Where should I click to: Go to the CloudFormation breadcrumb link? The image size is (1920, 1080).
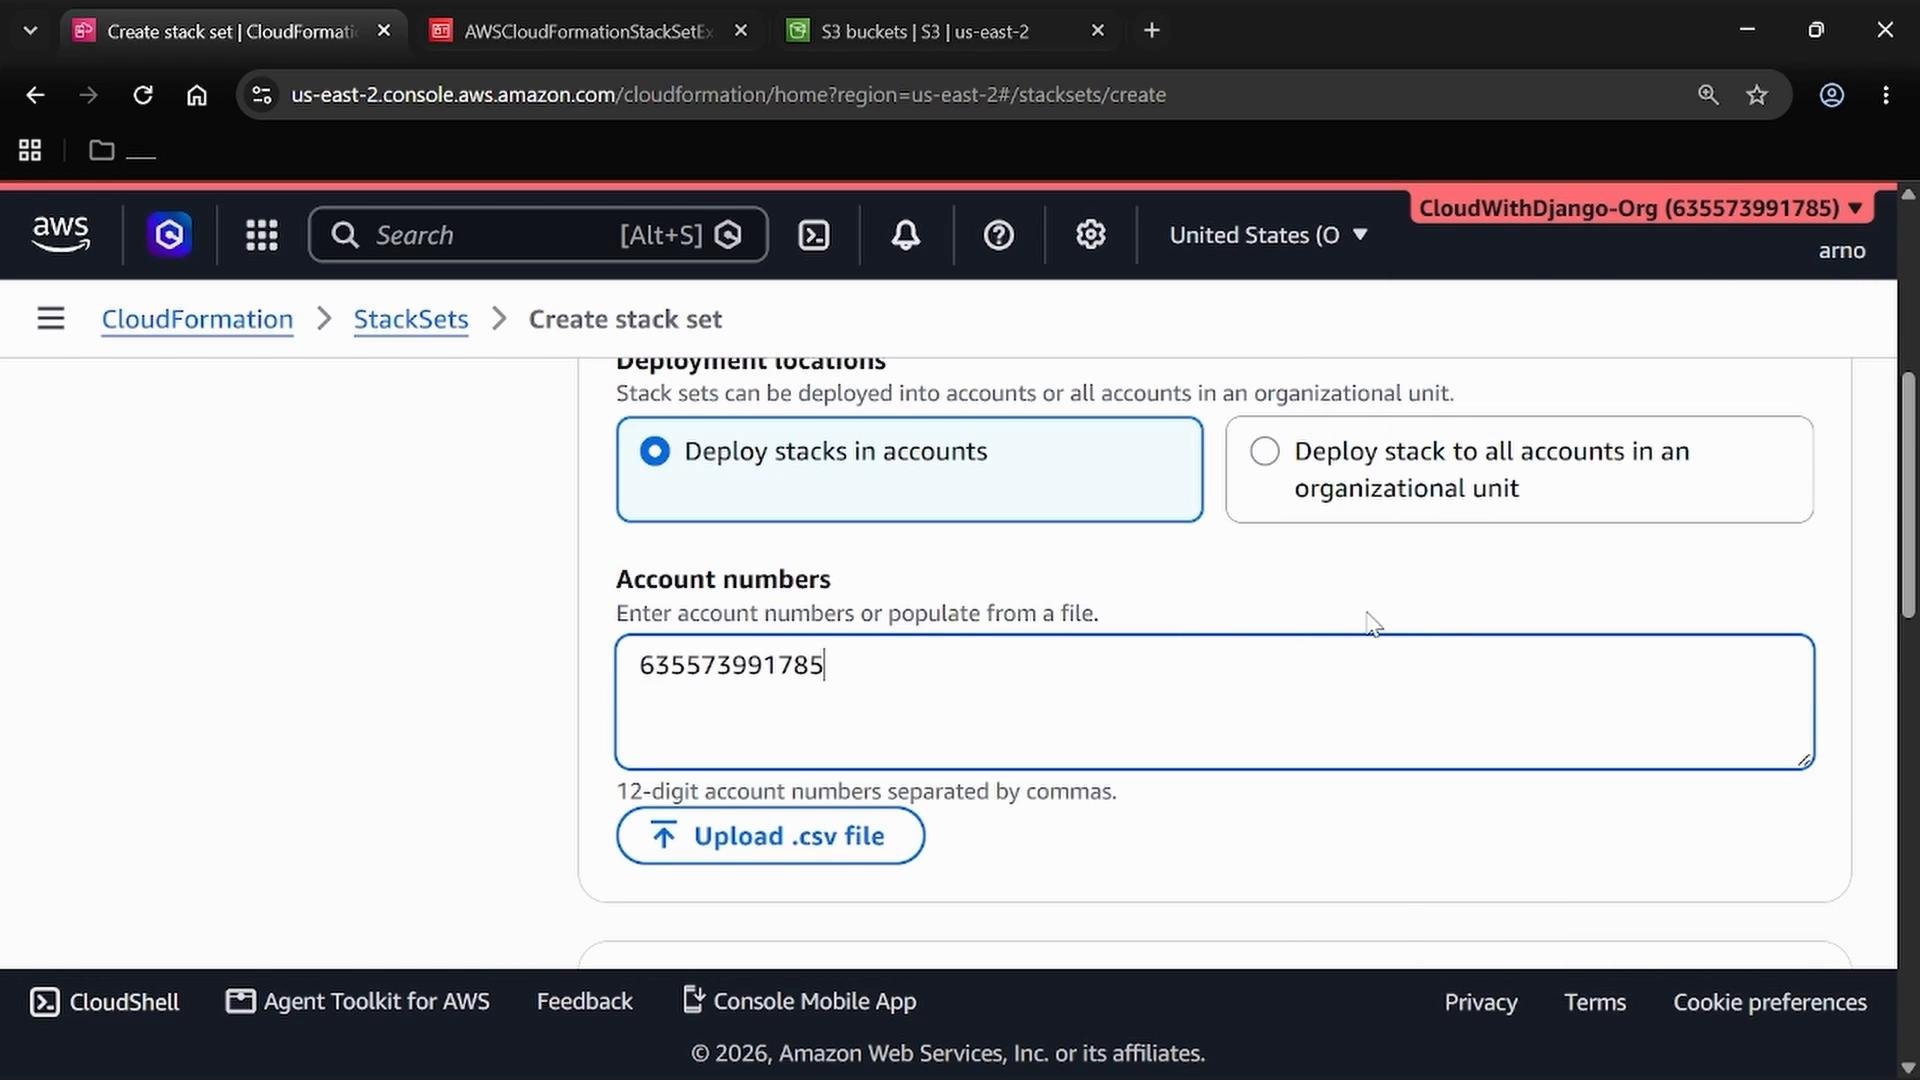(x=197, y=319)
